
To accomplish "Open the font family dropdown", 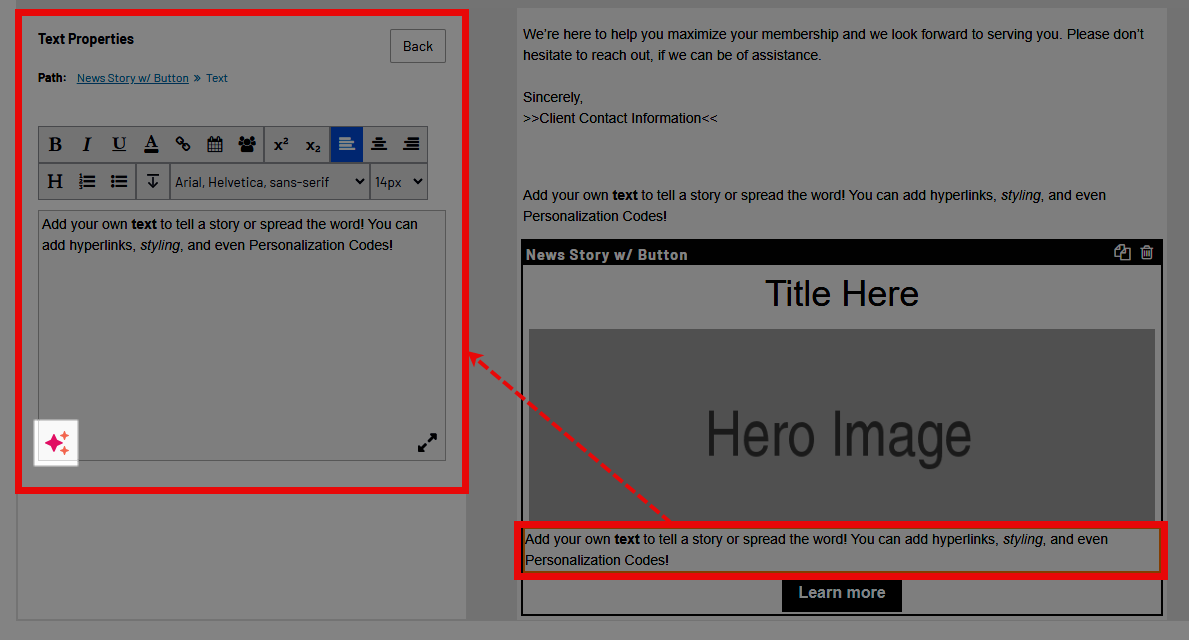I will (270, 182).
